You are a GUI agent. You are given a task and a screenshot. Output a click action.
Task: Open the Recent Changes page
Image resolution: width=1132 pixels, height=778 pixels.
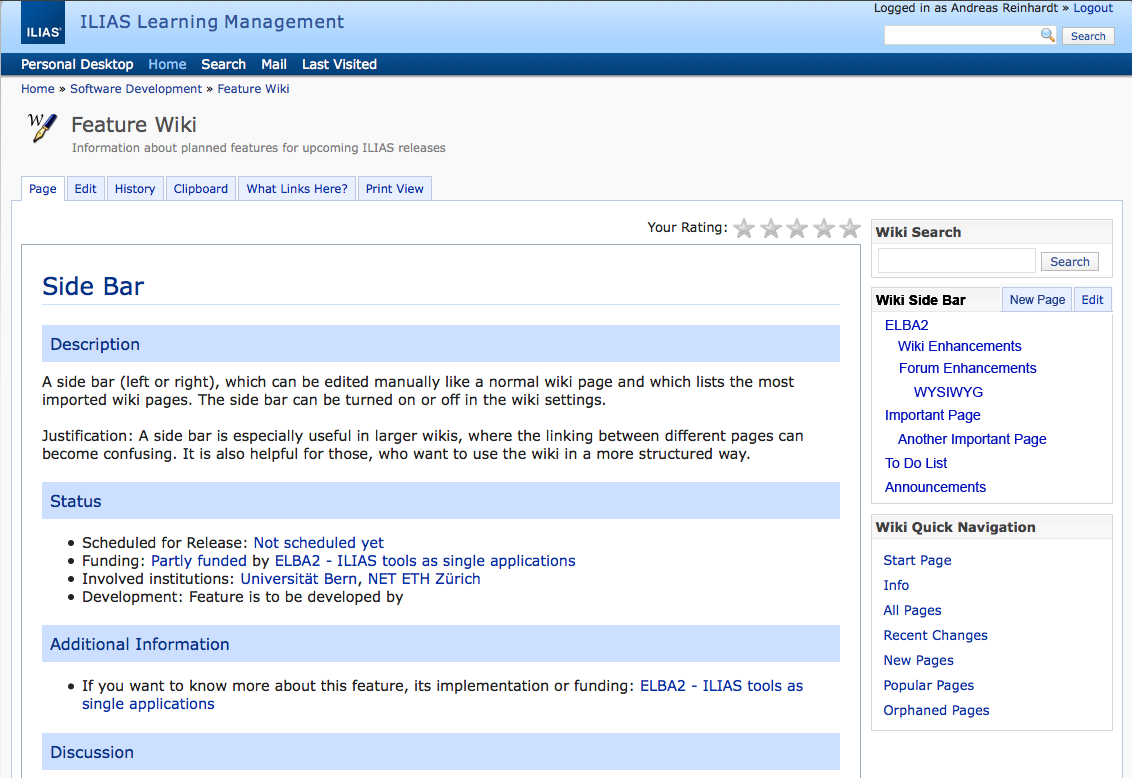pyautogui.click(x=935, y=635)
